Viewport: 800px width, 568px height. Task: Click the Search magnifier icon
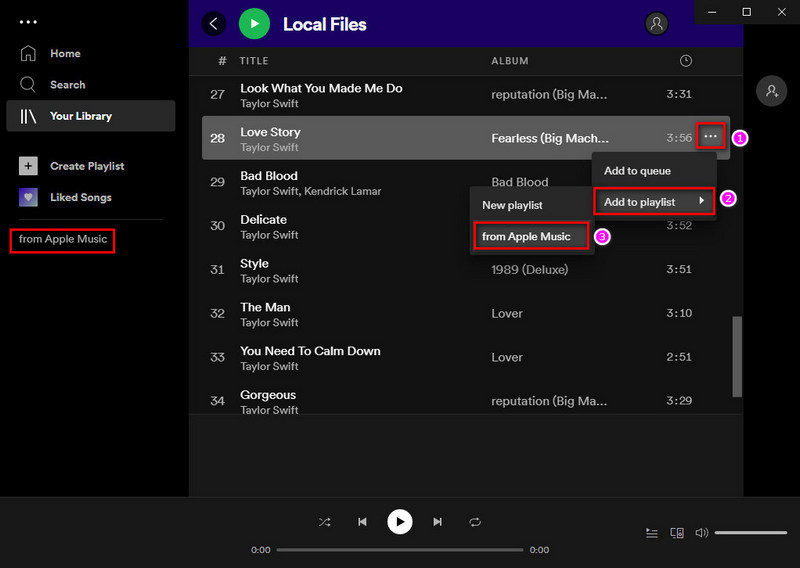point(28,85)
